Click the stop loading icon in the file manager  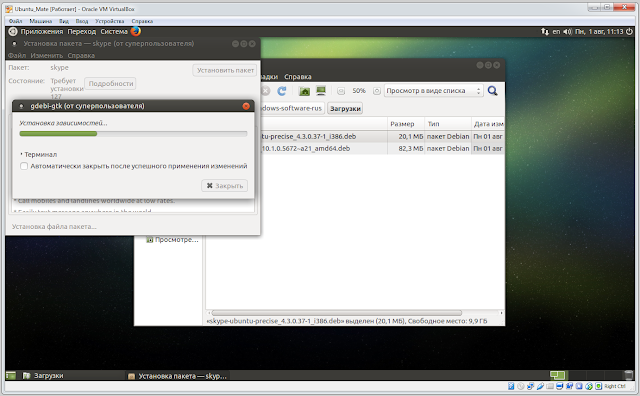pos(266,91)
